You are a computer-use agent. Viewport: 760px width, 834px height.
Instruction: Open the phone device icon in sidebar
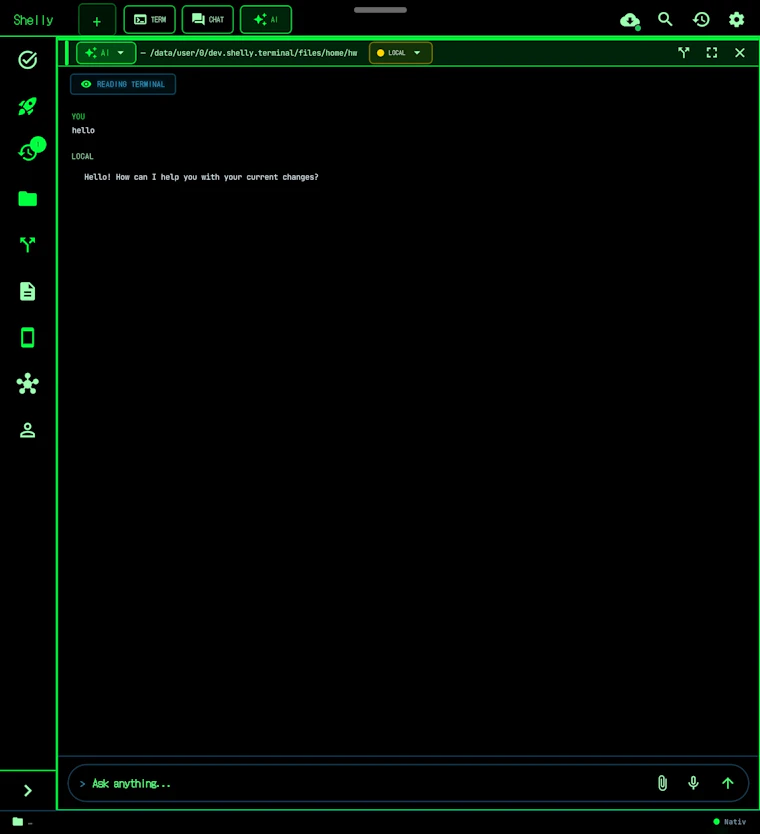(28, 338)
